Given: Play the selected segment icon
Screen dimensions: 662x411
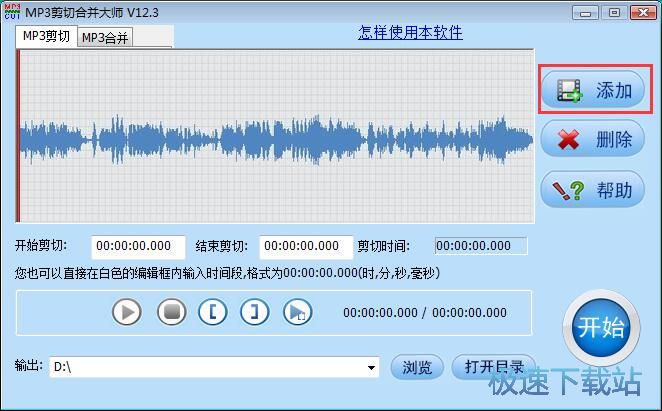Looking at the screenshot, I should click(x=298, y=312).
